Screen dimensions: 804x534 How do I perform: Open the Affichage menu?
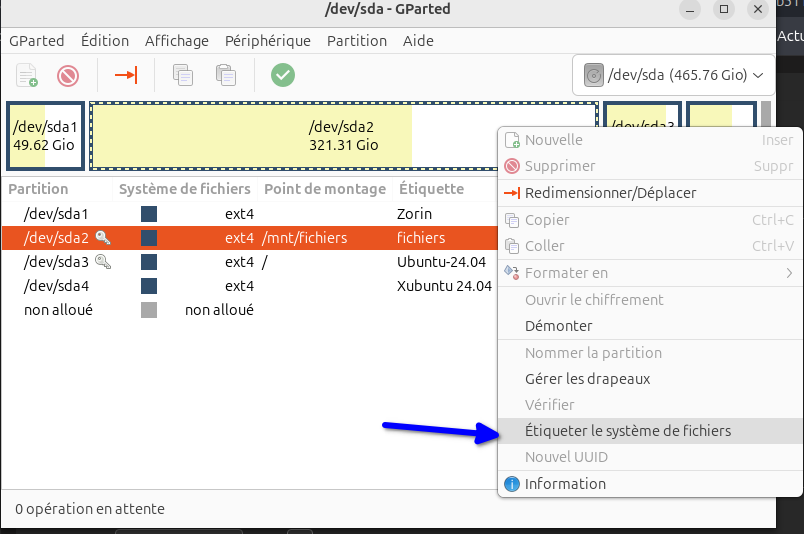point(176,41)
